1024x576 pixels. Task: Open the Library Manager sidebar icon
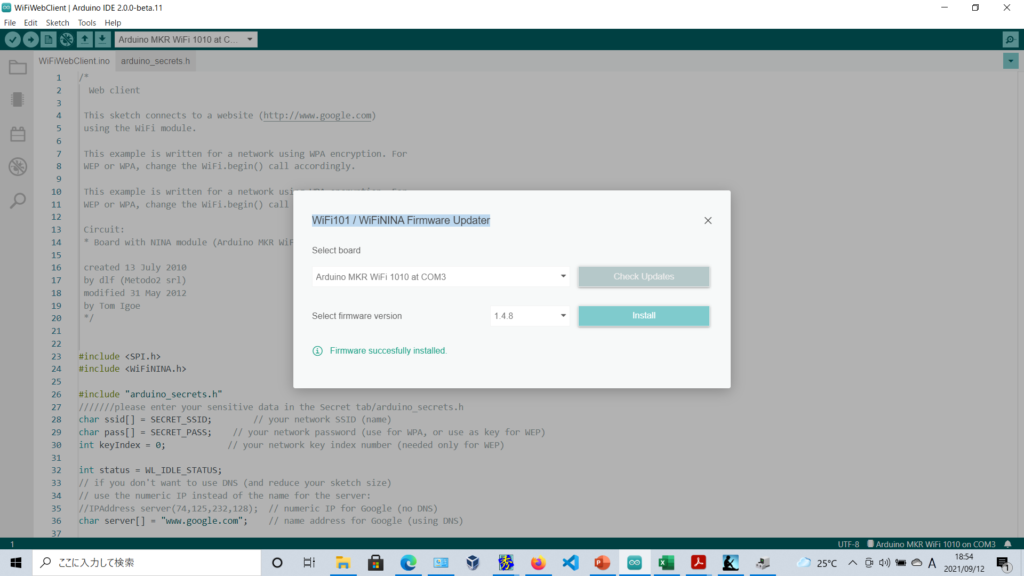18,134
